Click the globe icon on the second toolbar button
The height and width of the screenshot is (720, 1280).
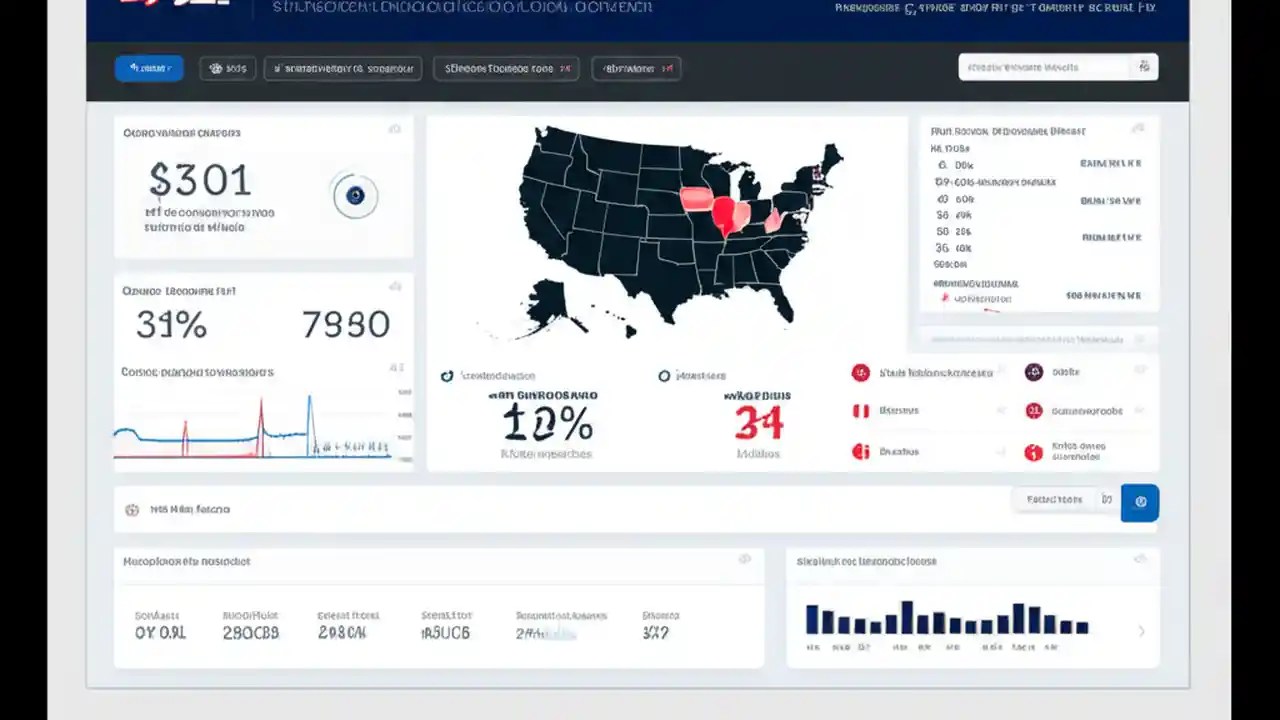point(216,68)
